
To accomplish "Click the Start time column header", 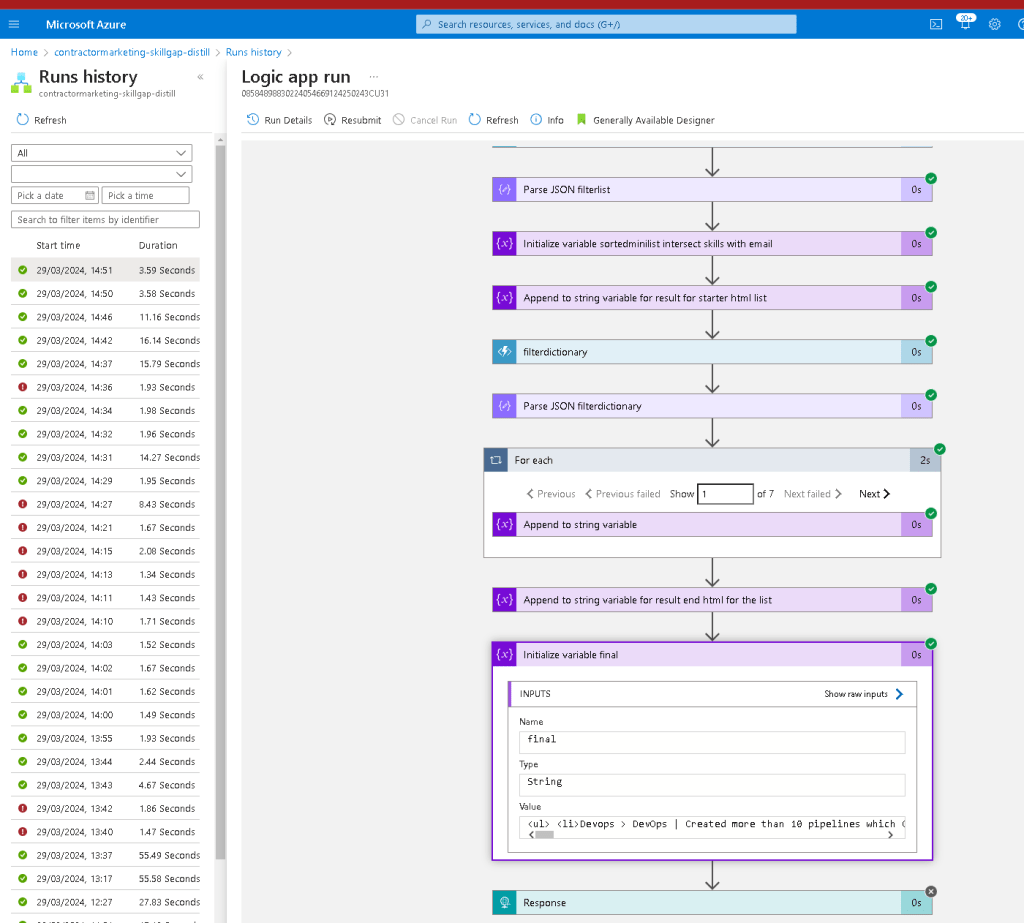I will [58, 246].
